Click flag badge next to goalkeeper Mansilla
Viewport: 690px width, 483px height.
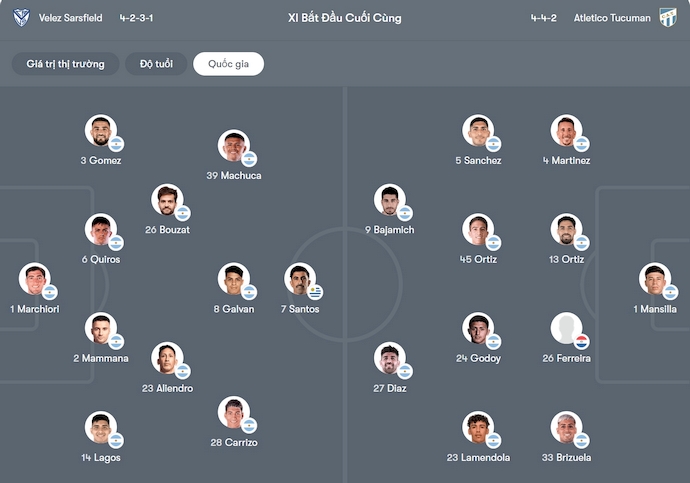point(670,292)
